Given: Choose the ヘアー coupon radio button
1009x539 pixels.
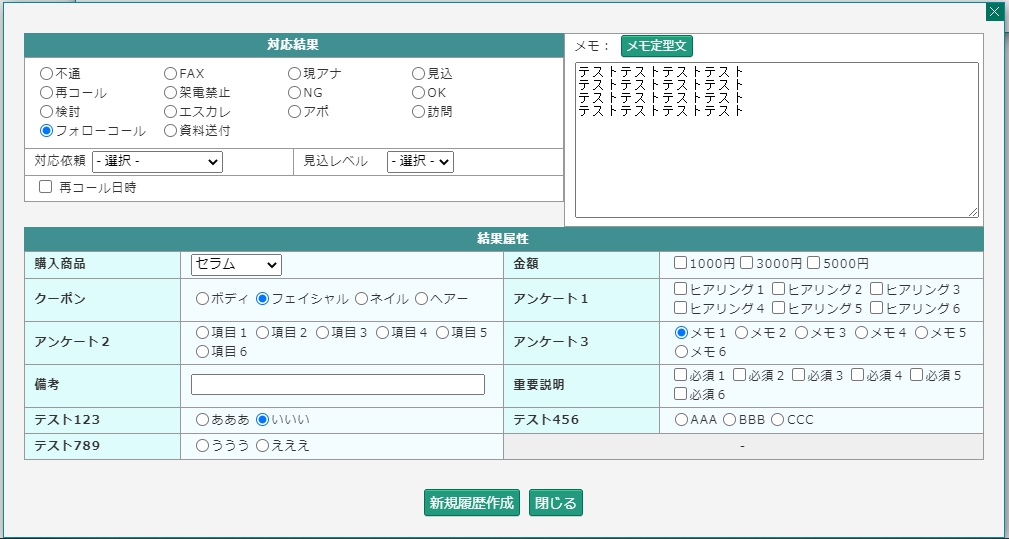Looking at the screenshot, I should [x=421, y=298].
